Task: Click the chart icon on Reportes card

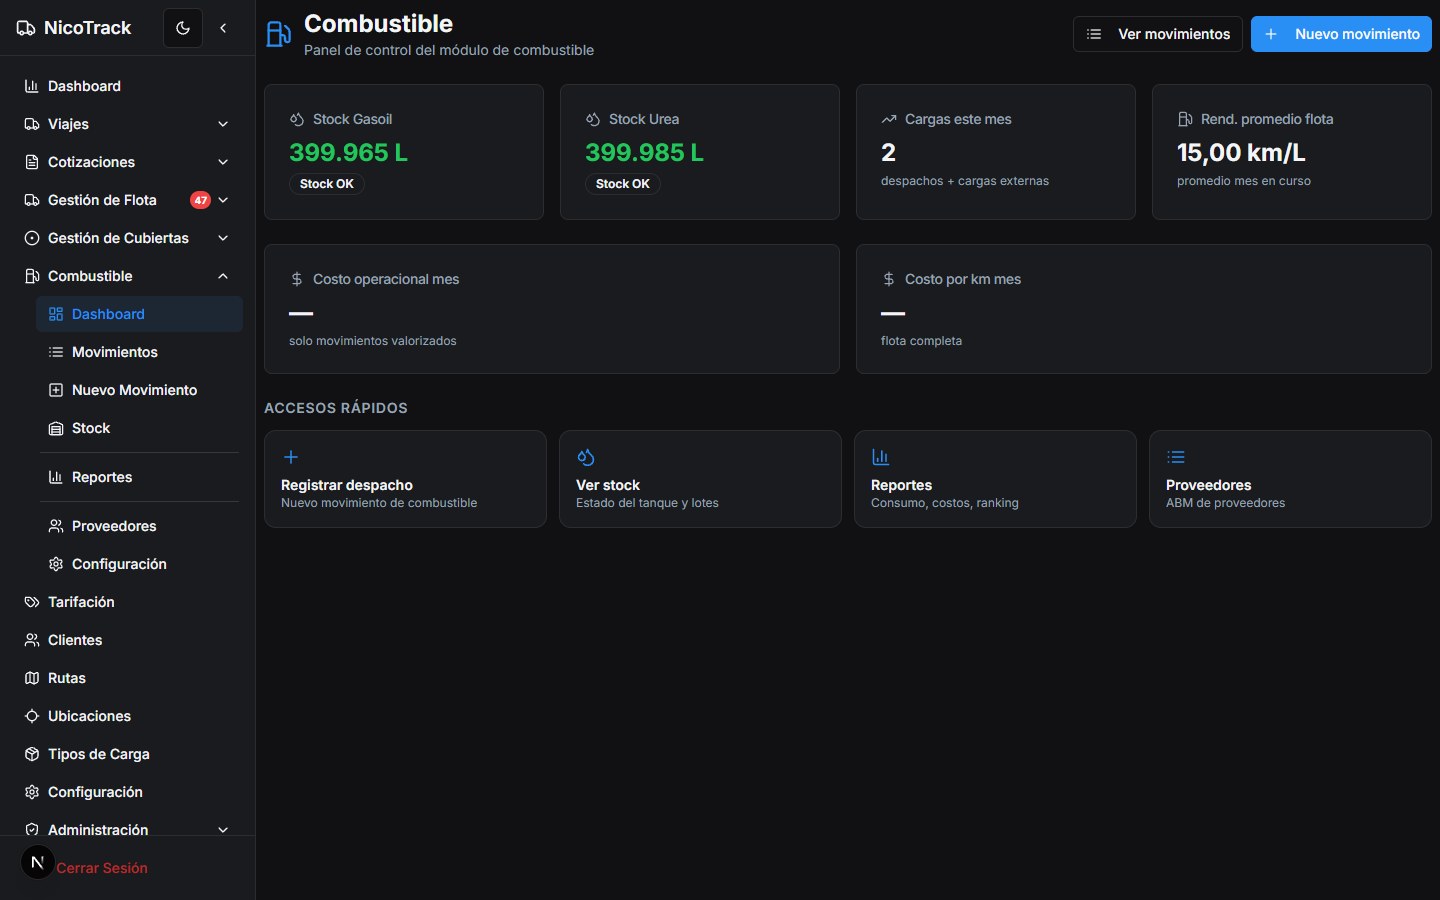Action: coord(881,457)
